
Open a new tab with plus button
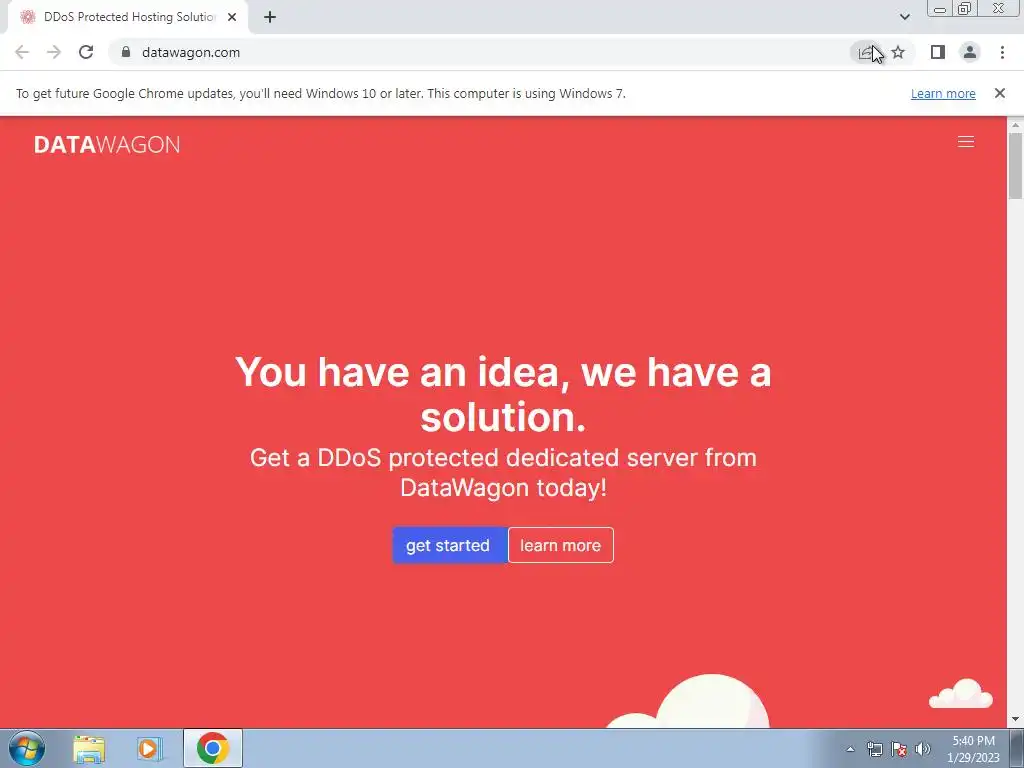tap(270, 17)
